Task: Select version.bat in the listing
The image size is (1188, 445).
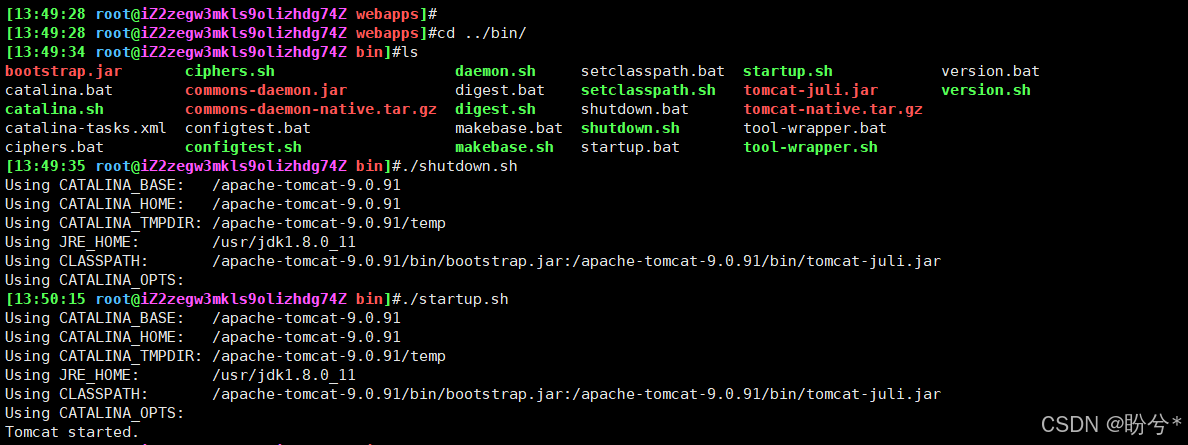Action: [x=991, y=71]
